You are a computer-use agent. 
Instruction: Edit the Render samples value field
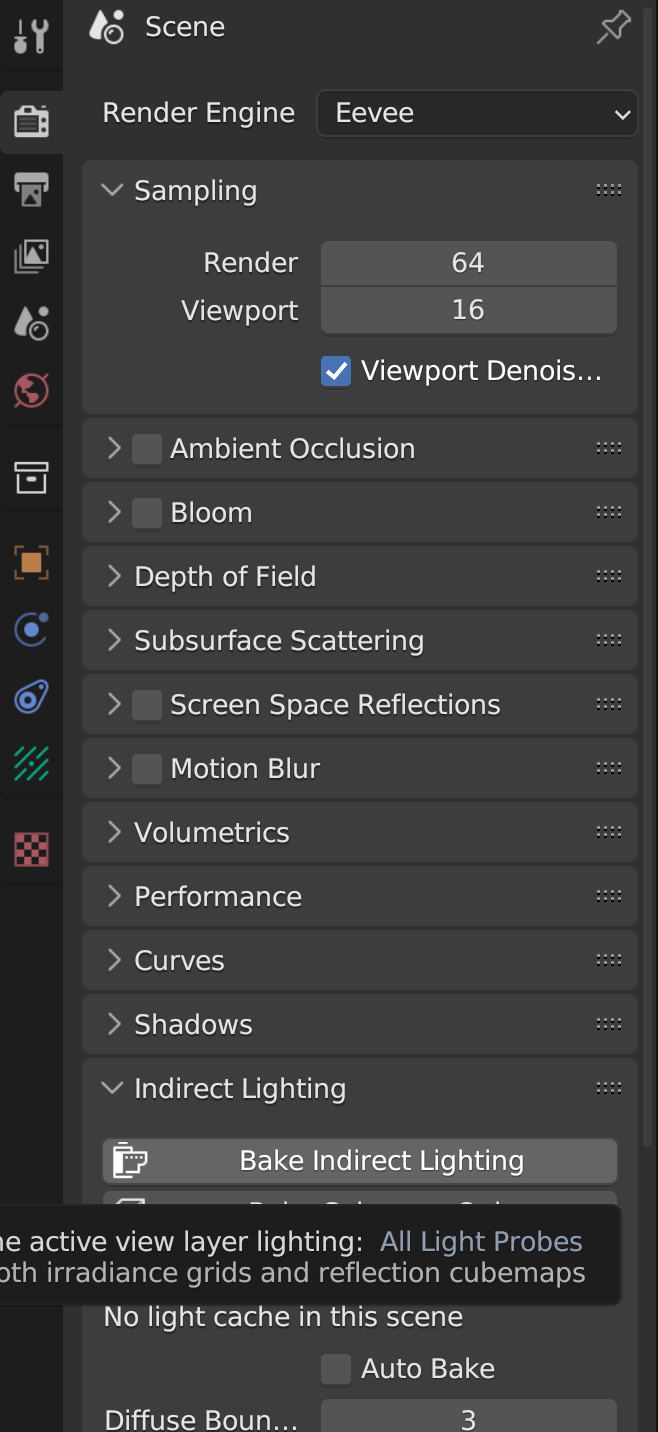468,262
